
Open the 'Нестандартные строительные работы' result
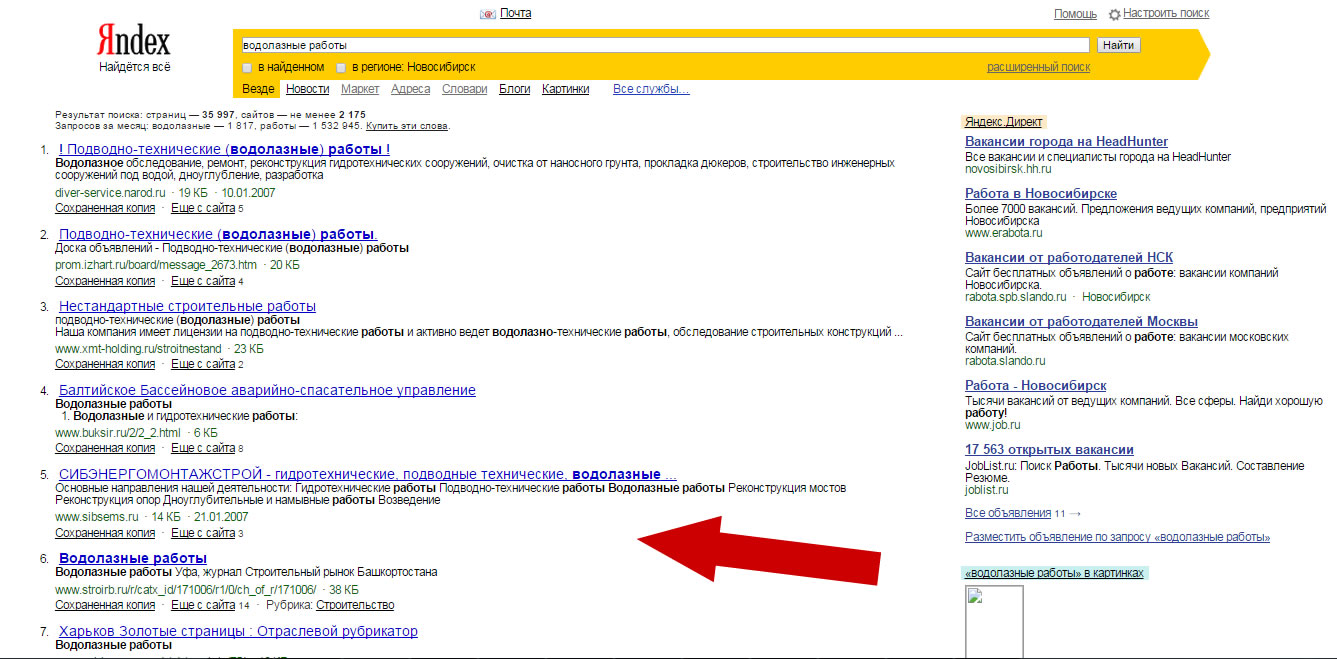tap(187, 306)
